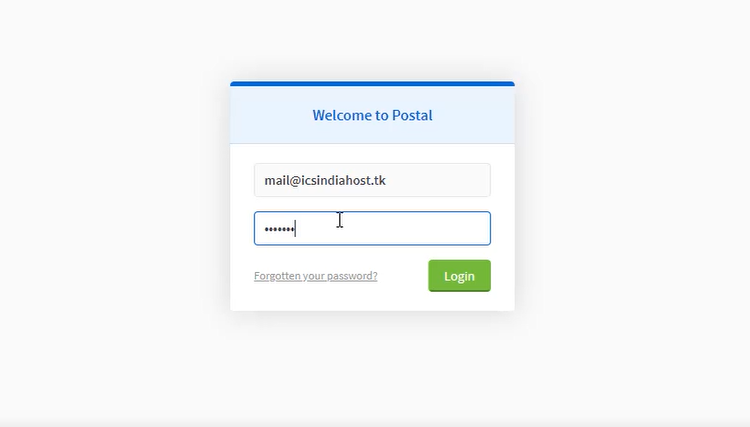
Task: Click the tk domain ending in email field
Action: [380, 180]
